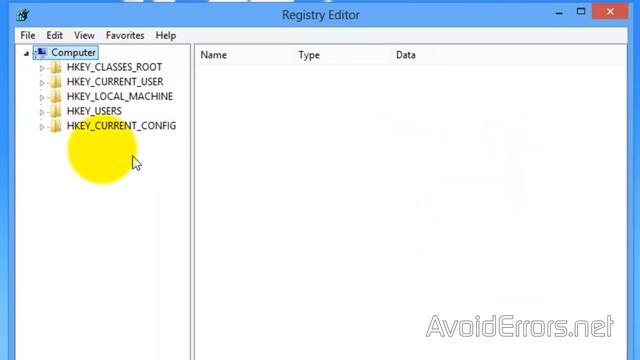Click the Registry Editor title bar icon
The height and width of the screenshot is (360, 640).
click(x=23, y=15)
